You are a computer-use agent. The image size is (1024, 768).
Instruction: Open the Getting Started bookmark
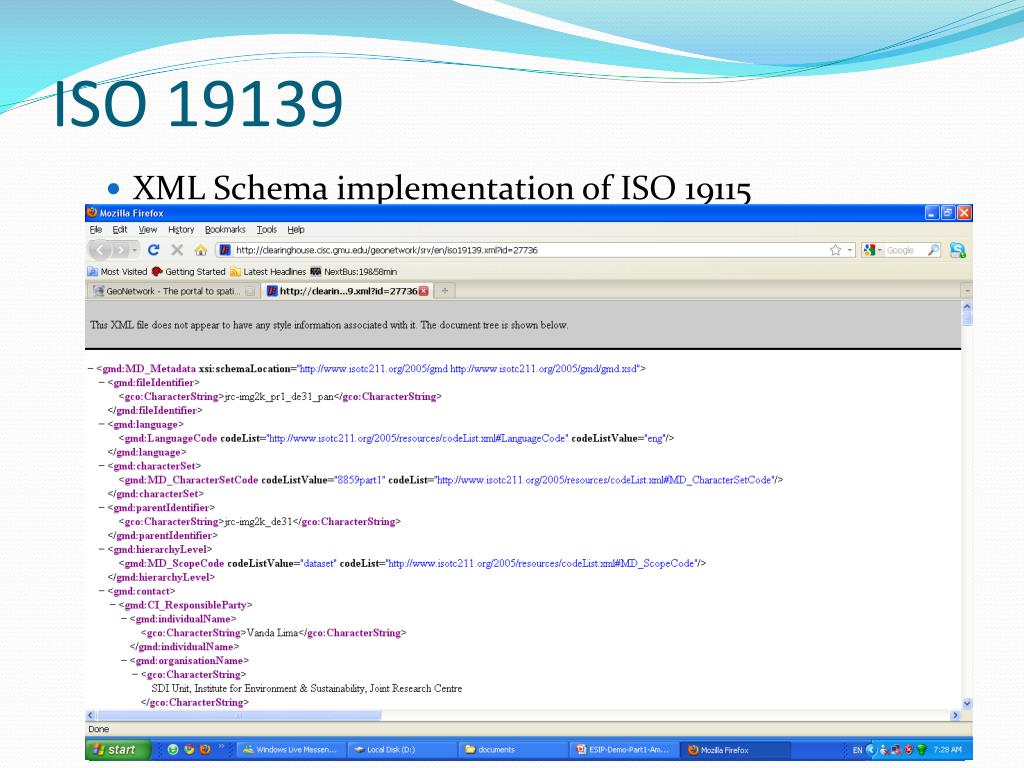pyautogui.click(x=189, y=272)
